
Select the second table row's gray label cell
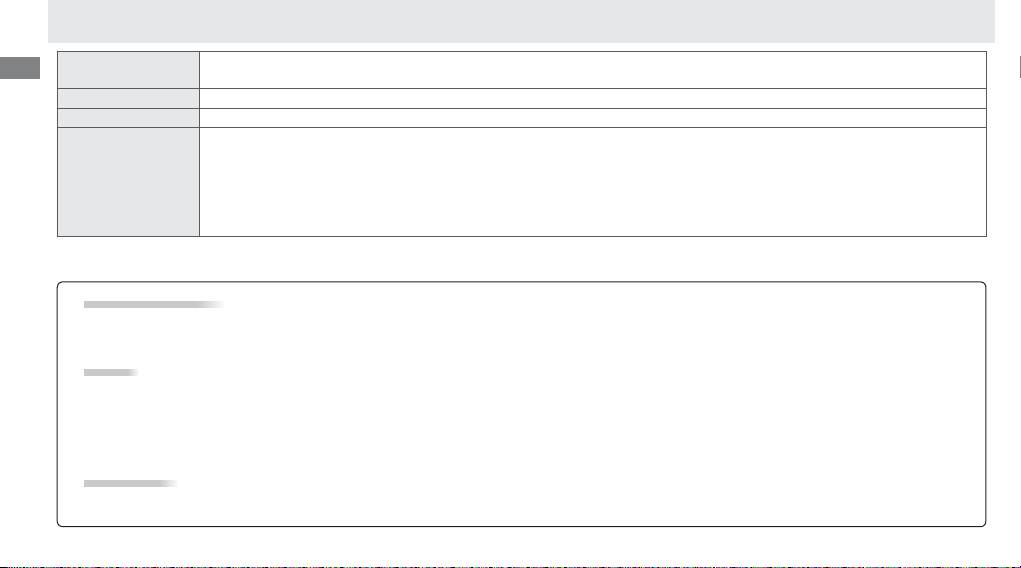click(128, 98)
